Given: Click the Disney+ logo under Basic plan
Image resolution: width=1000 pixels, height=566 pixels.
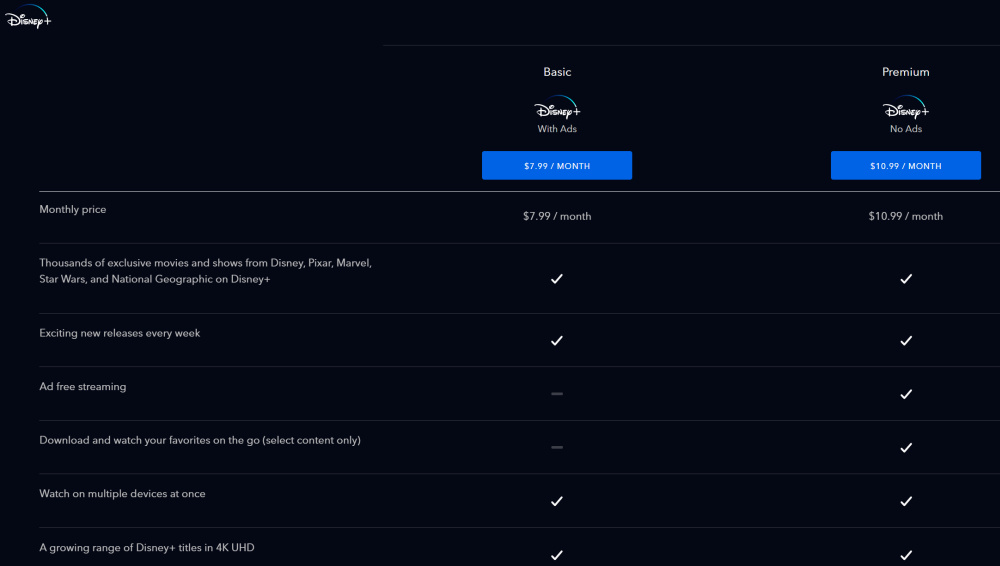Looking at the screenshot, I should pyautogui.click(x=557, y=108).
